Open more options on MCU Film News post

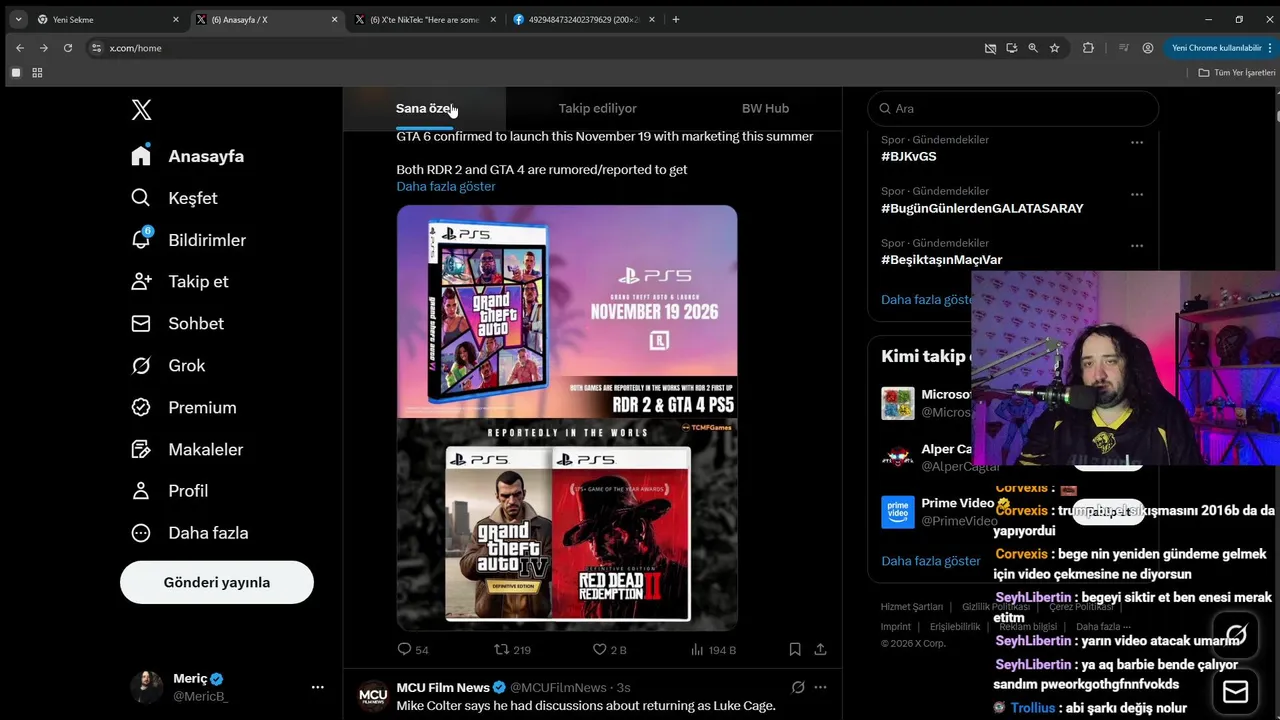tap(821, 687)
